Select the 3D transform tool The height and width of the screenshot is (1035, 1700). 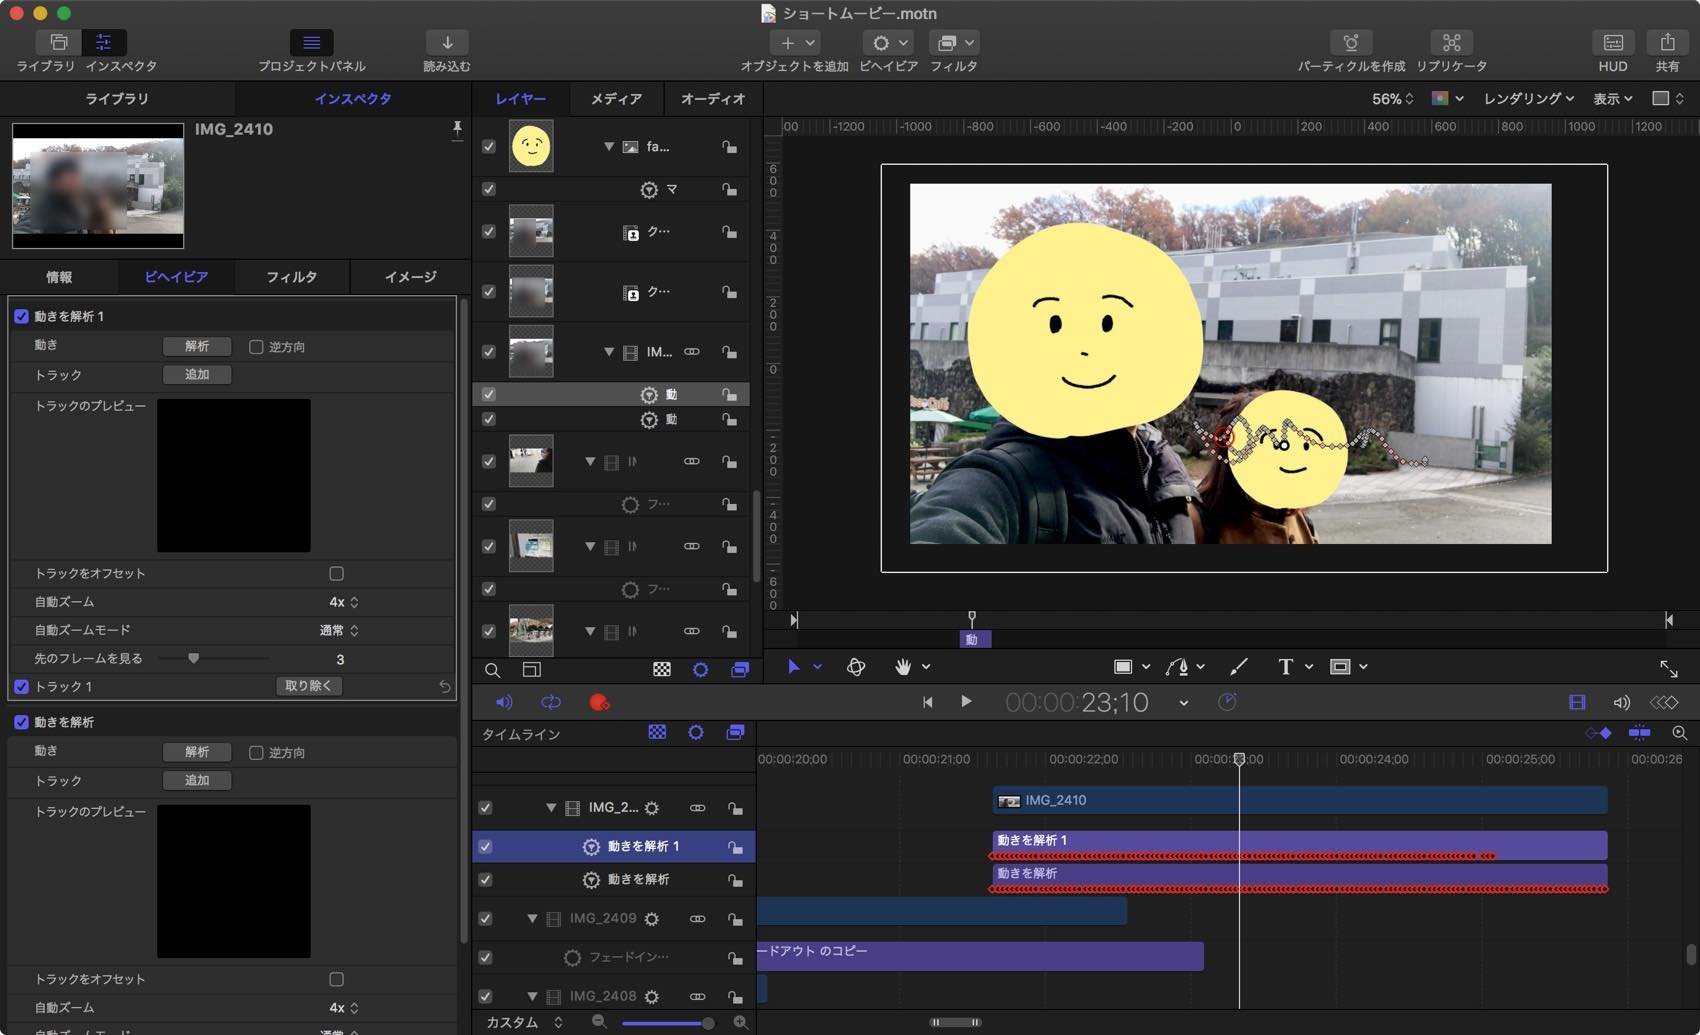click(x=856, y=667)
